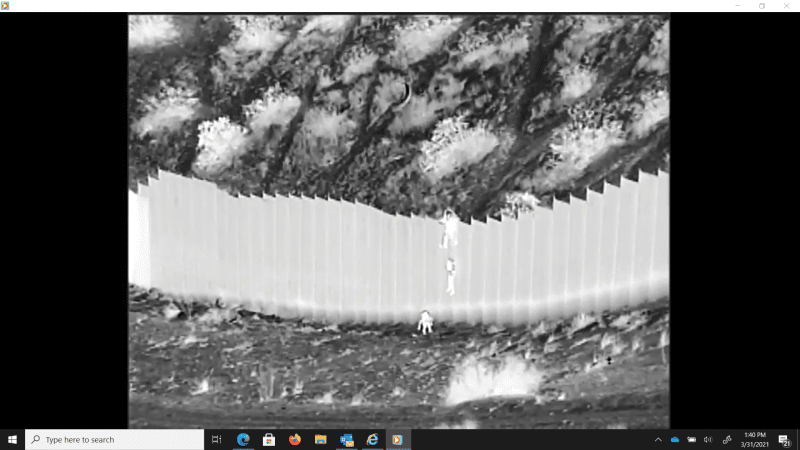Open the clock showing 1:40 PM
Image resolution: width=800 pixels, height=450 pixels.
[756, 439]
